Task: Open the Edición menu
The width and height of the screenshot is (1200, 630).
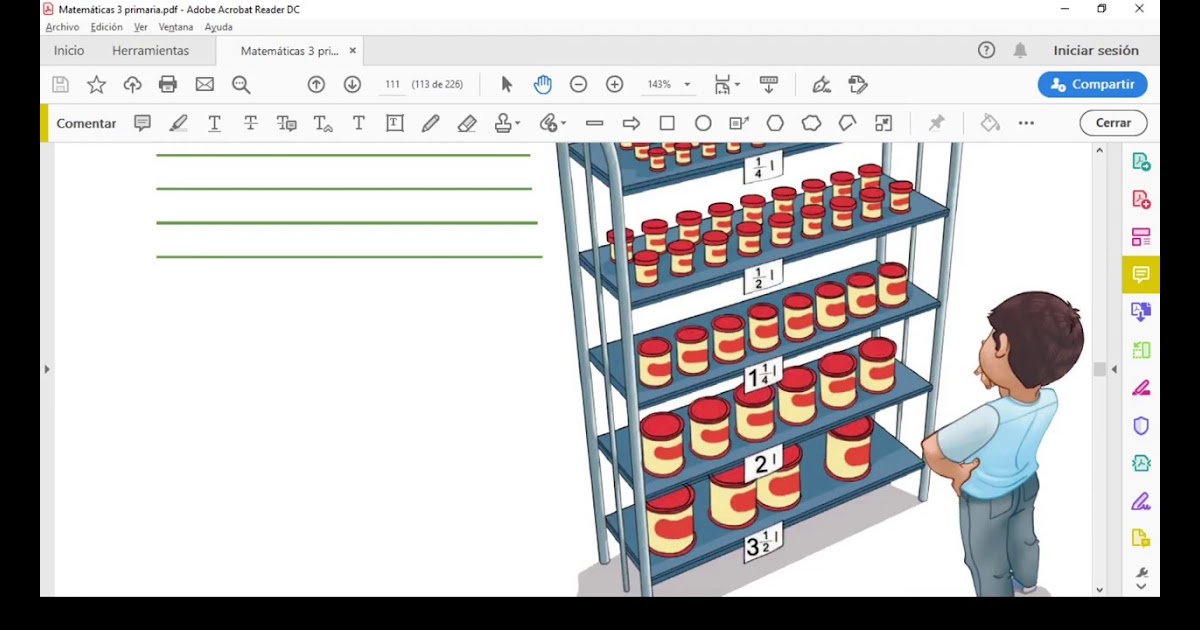Action: click(x=106, y=27)
